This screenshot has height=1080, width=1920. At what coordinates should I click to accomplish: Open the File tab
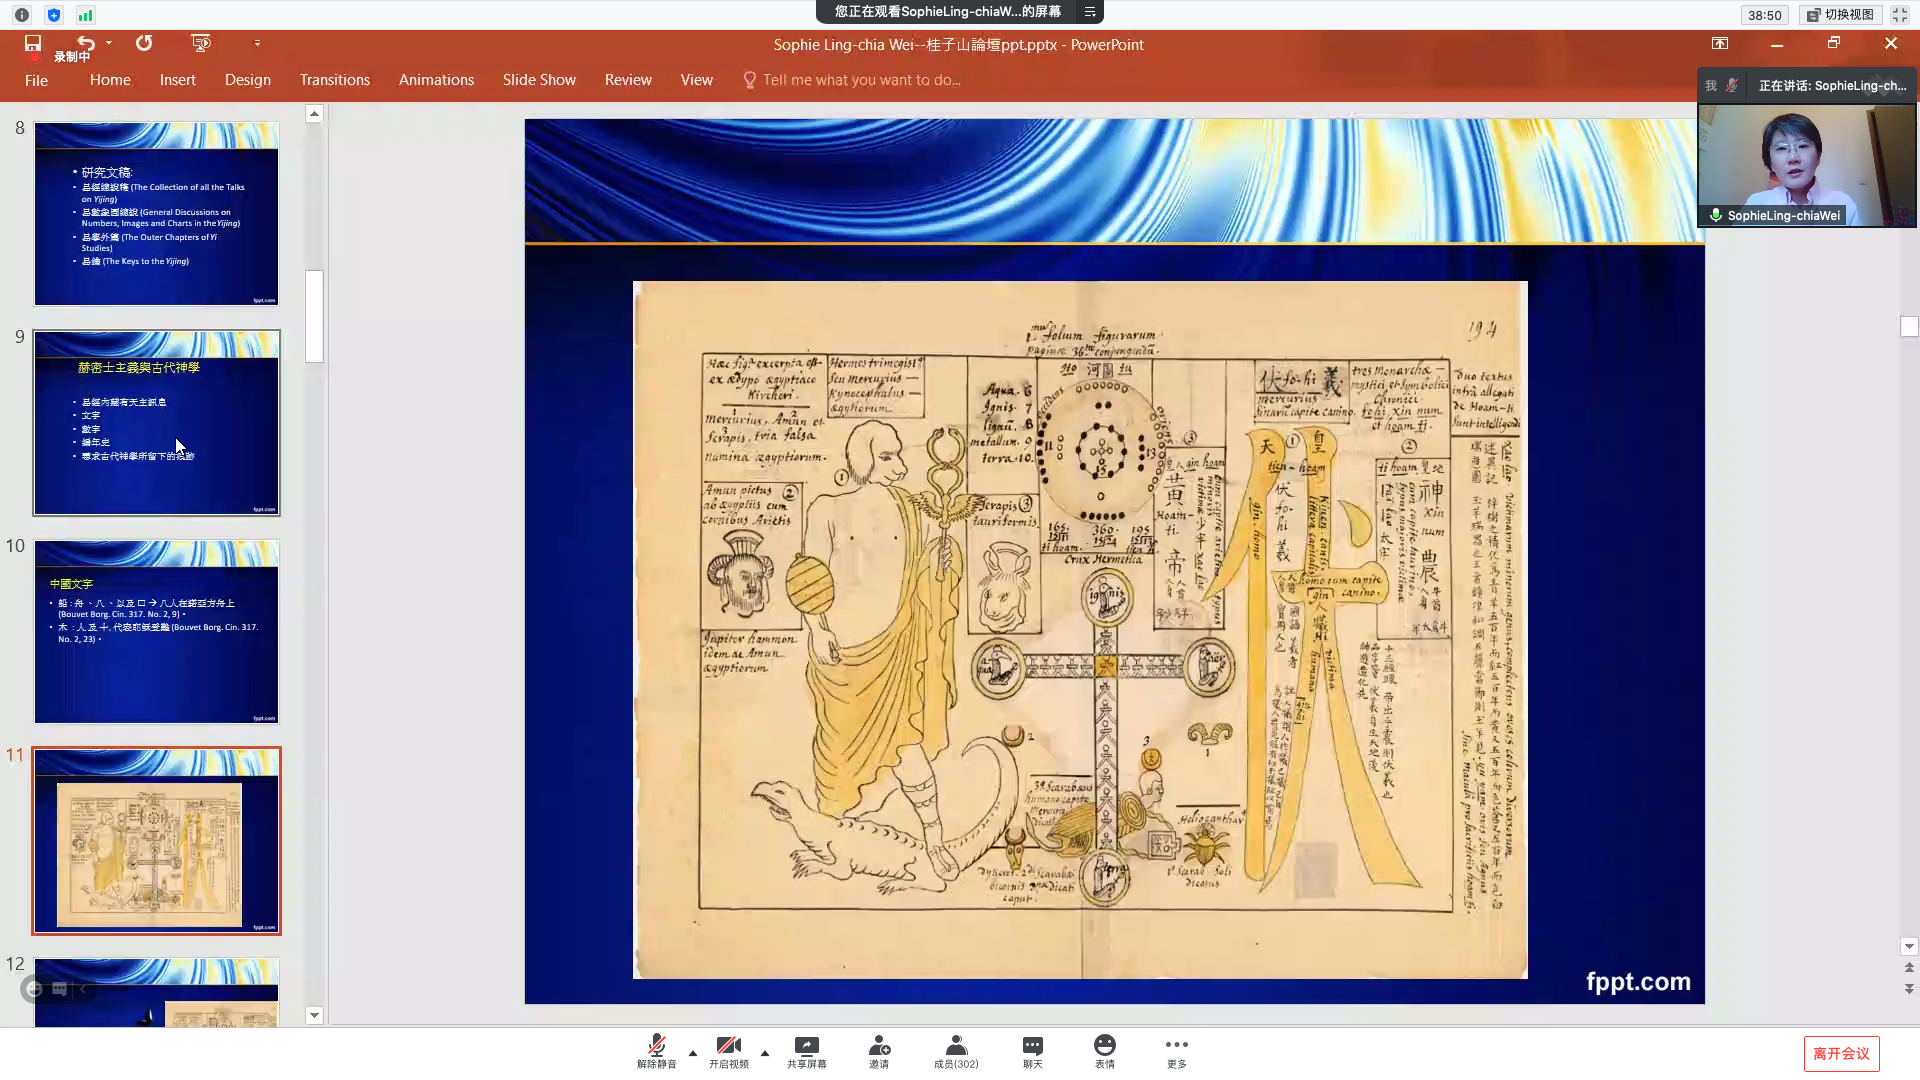coord(36,80)
